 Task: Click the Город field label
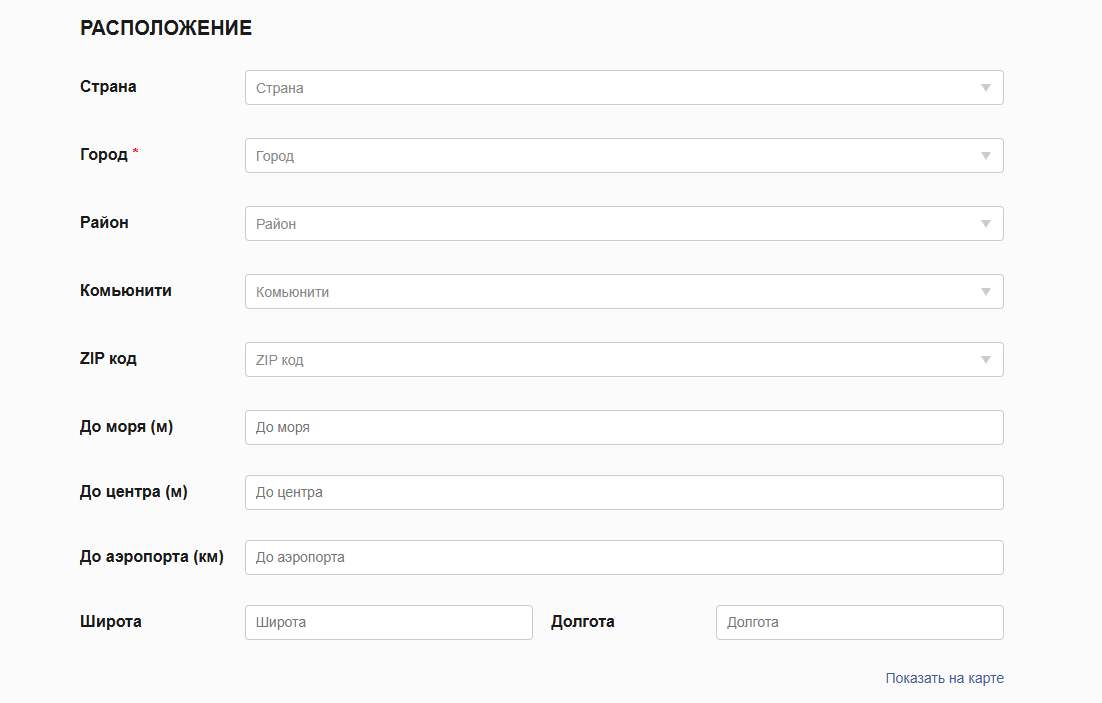pos(104,155)
